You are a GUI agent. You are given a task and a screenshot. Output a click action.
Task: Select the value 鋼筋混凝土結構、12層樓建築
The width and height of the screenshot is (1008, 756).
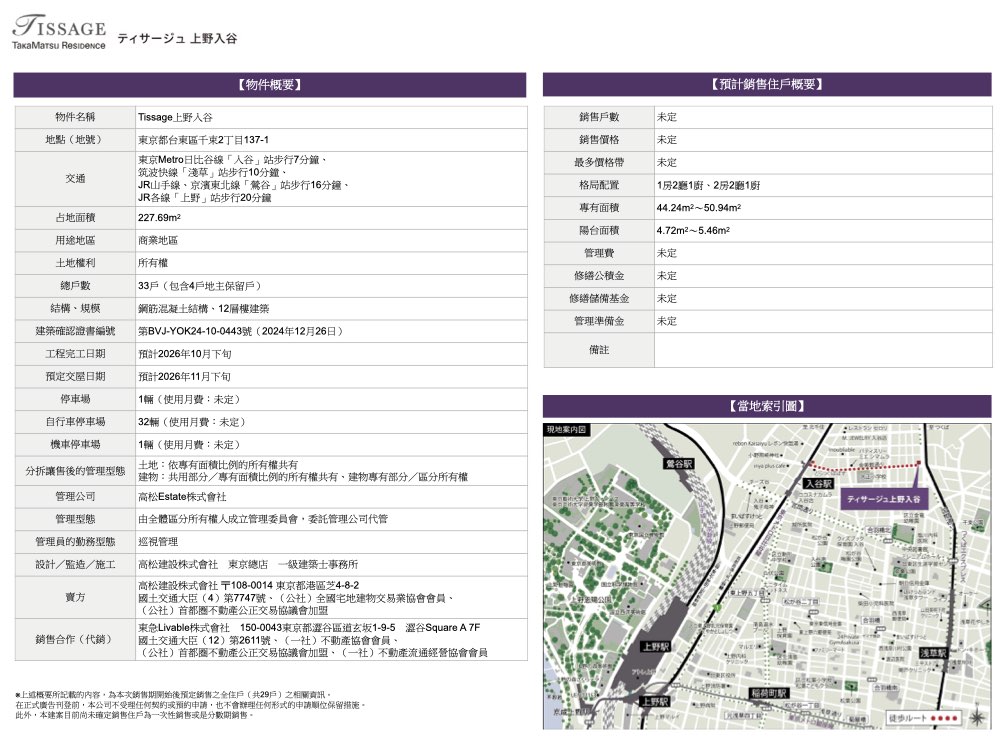pos(204,309)
